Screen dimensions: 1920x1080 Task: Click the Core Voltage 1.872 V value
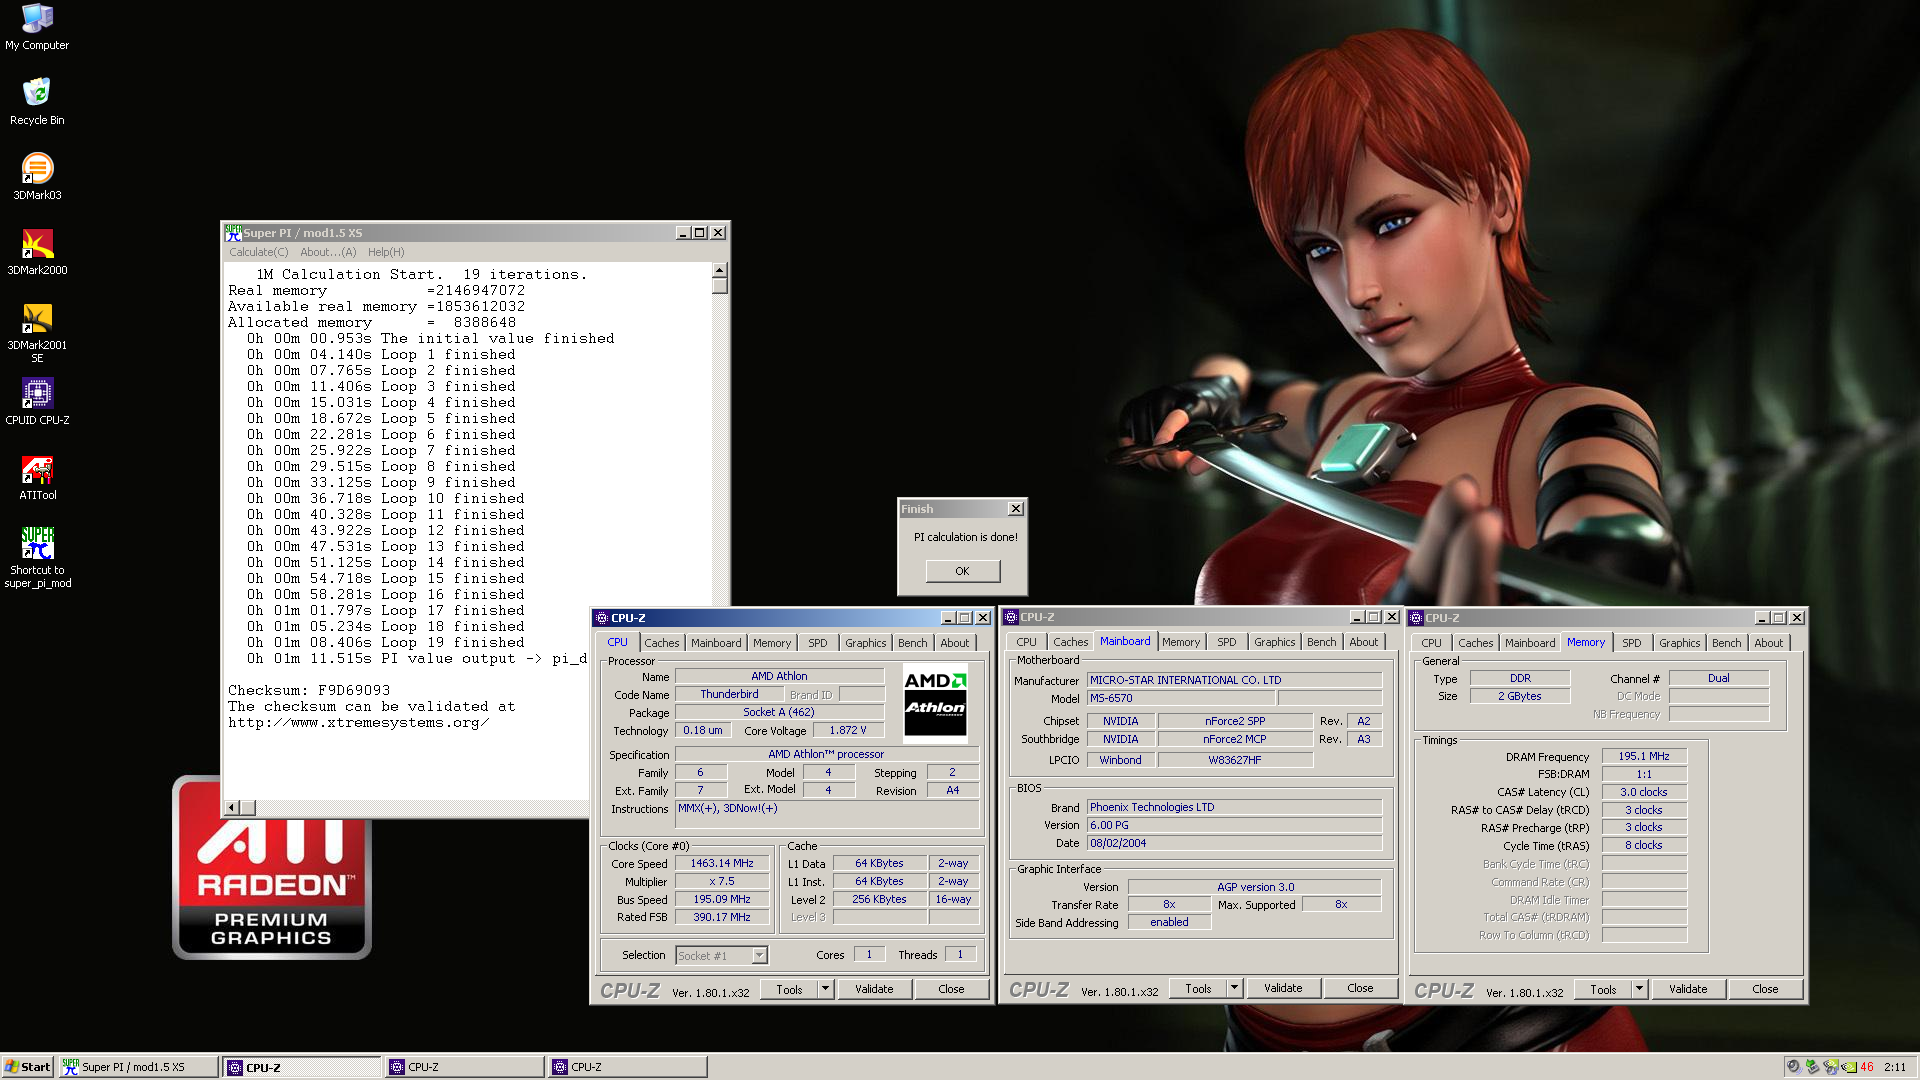848,730
